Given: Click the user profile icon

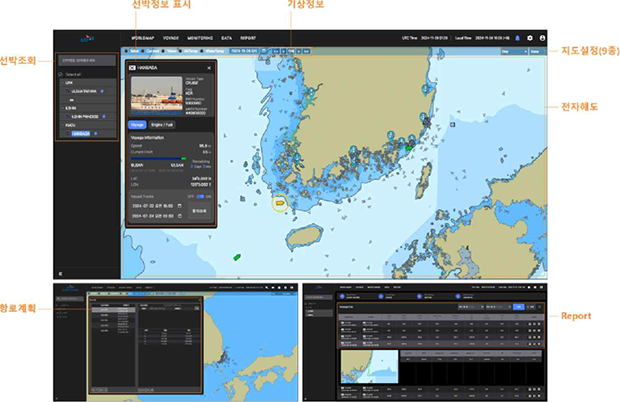Looking at the screenshot, I should pos(541,38).
